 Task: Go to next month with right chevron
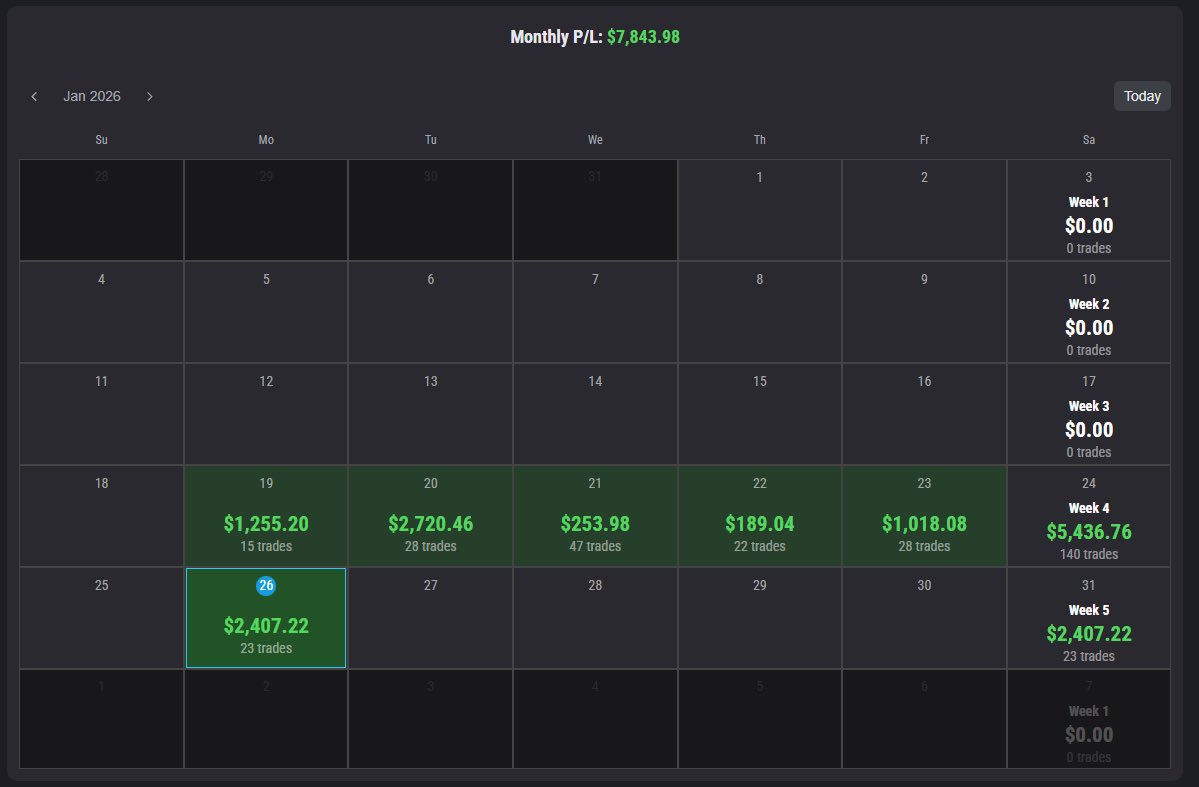coord(150,96)
